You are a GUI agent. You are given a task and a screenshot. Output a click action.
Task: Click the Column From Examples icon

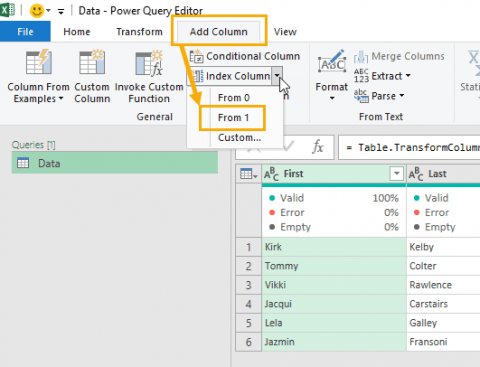tap(39, 62)
